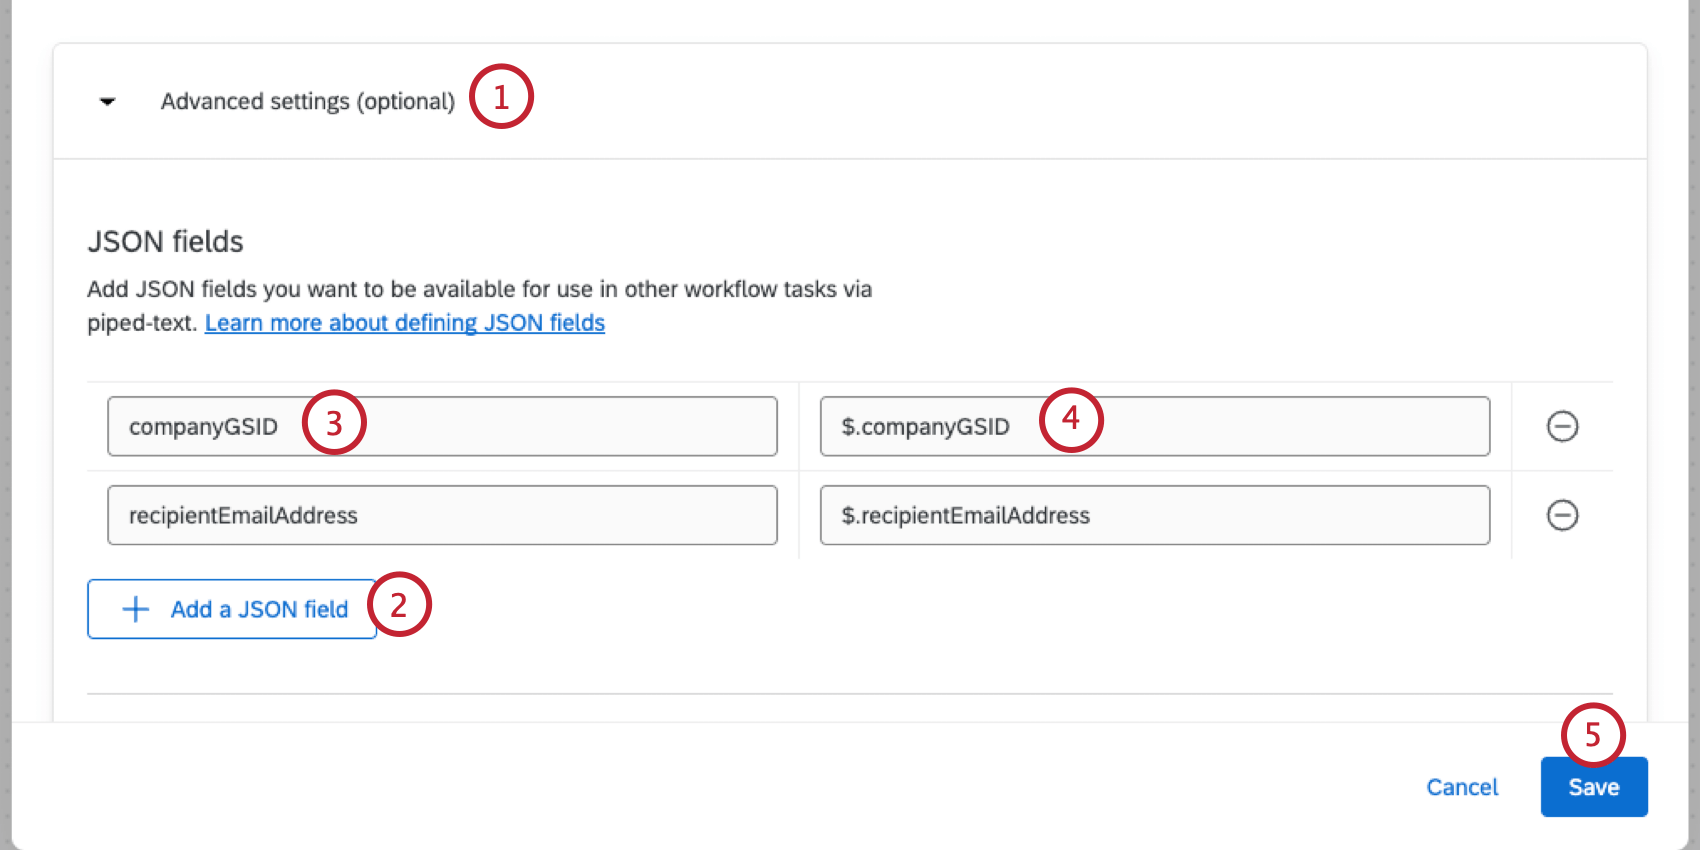Remove the companyGSID JSON field row
Viewport: 1700px width, 850px height.
[1562, 426]
